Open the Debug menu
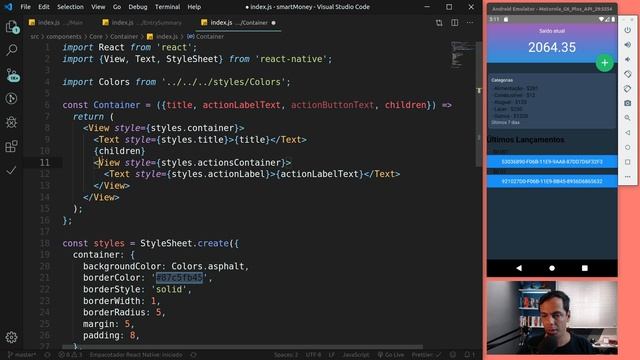 pyautogui.click(x=138, y=7)
